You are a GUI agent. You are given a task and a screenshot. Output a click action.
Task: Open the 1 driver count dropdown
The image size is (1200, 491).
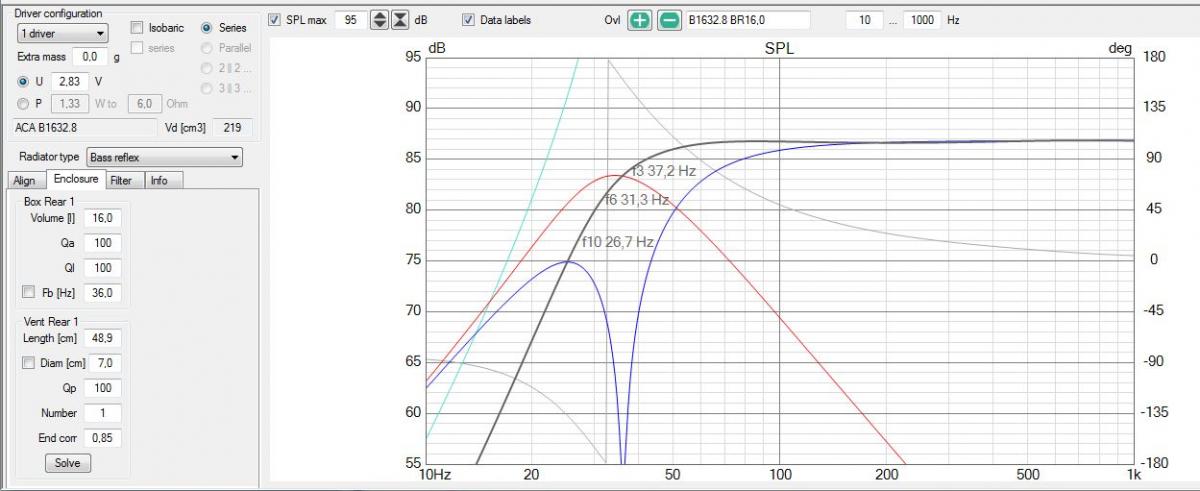pos(62,34)
